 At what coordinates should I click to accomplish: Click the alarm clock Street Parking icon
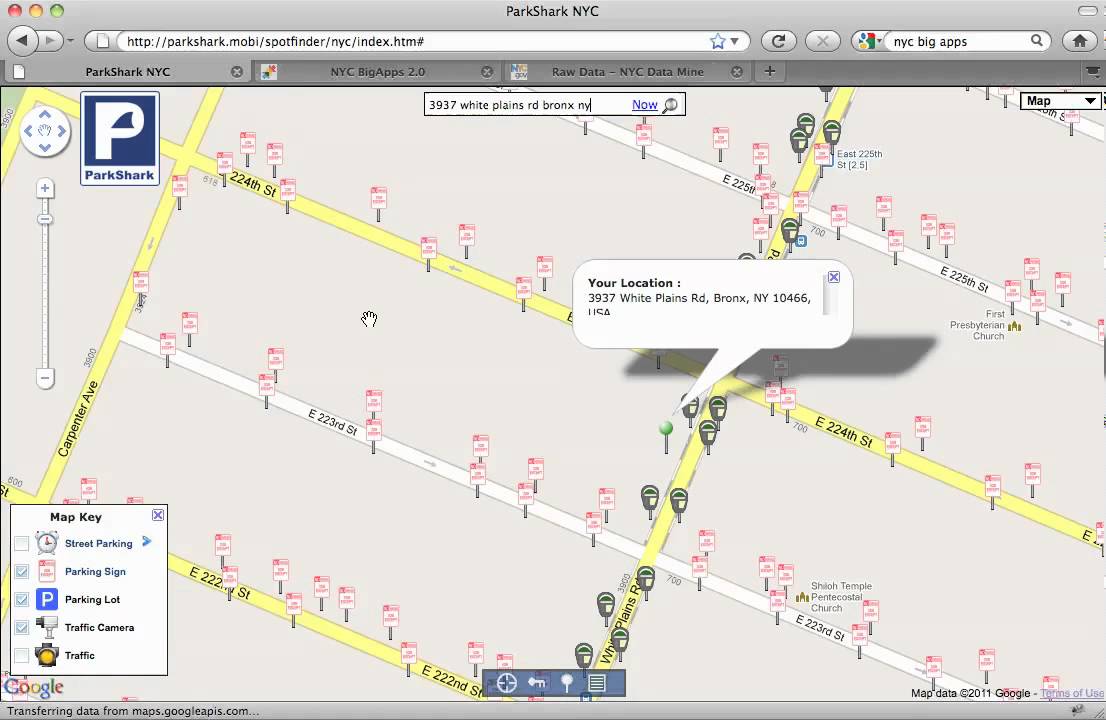coord(47,542)
